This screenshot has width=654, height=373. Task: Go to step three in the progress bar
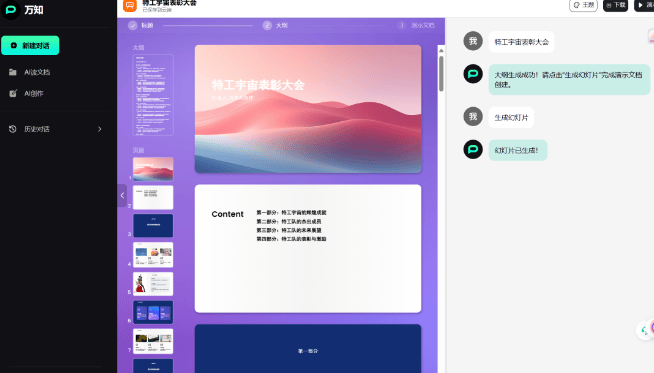pos(416,25)
